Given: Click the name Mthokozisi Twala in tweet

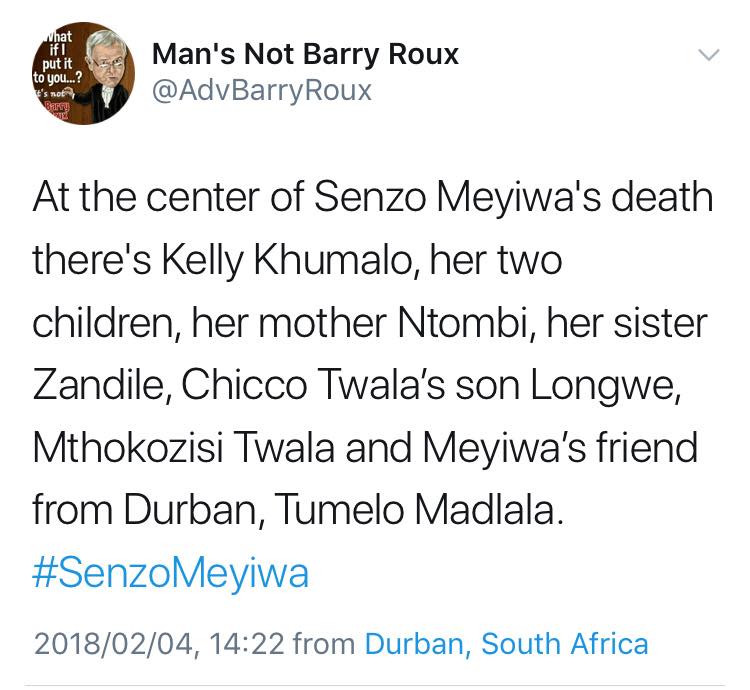Looking at the screenshot, I should point(183,448).
